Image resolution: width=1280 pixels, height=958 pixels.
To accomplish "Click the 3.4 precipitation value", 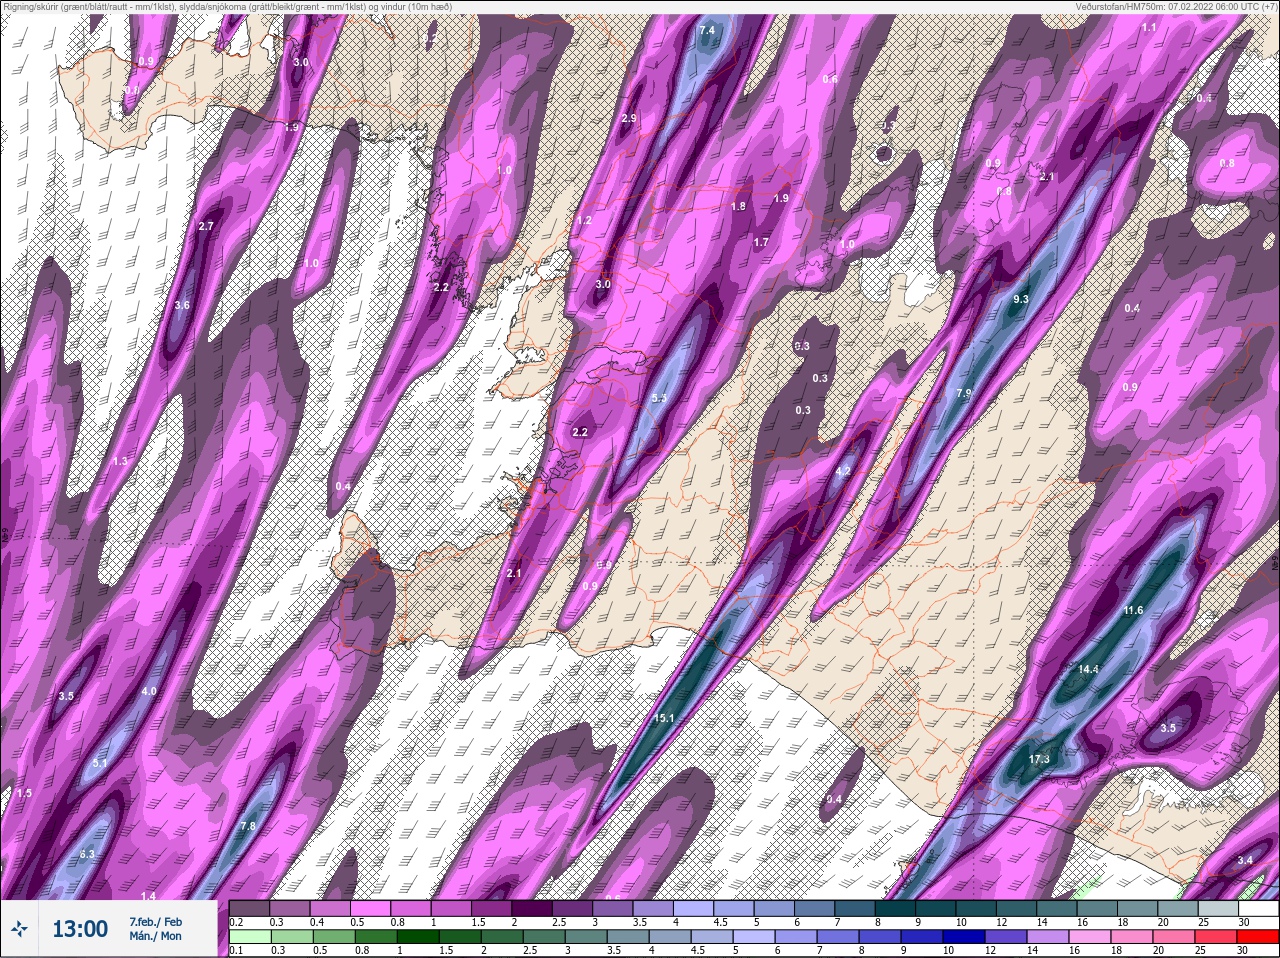I will pyautogui.click(x=1245, y=860).
